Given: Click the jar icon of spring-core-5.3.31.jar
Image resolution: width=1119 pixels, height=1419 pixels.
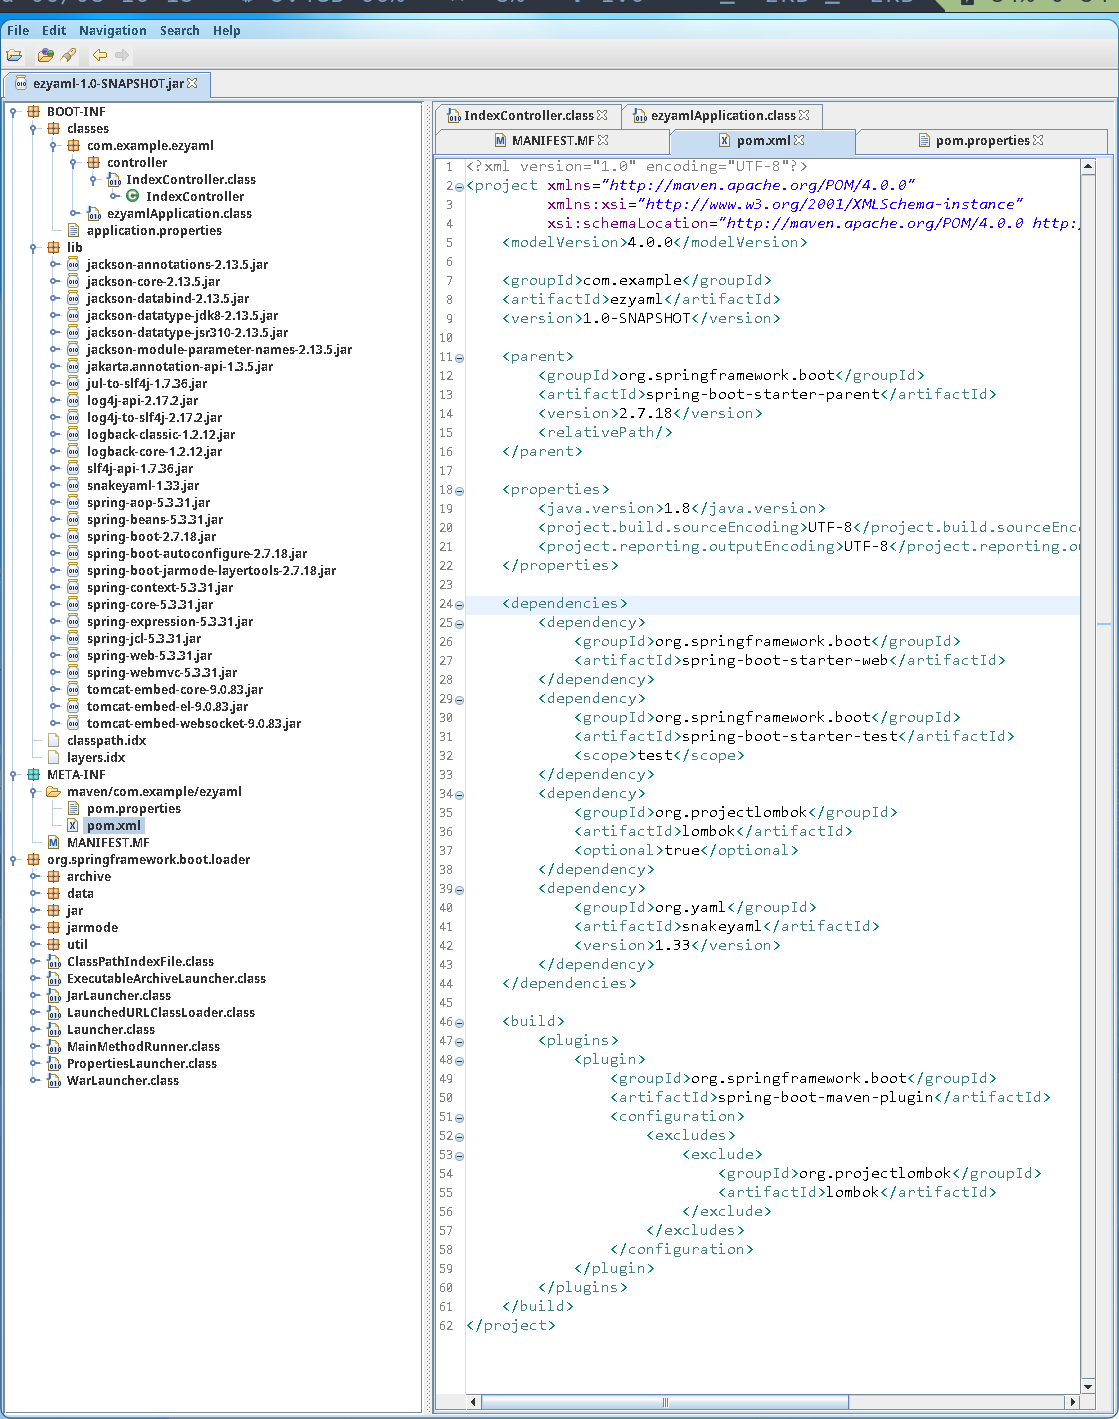Looking at the screenshot, I should (x=73, y=605).
